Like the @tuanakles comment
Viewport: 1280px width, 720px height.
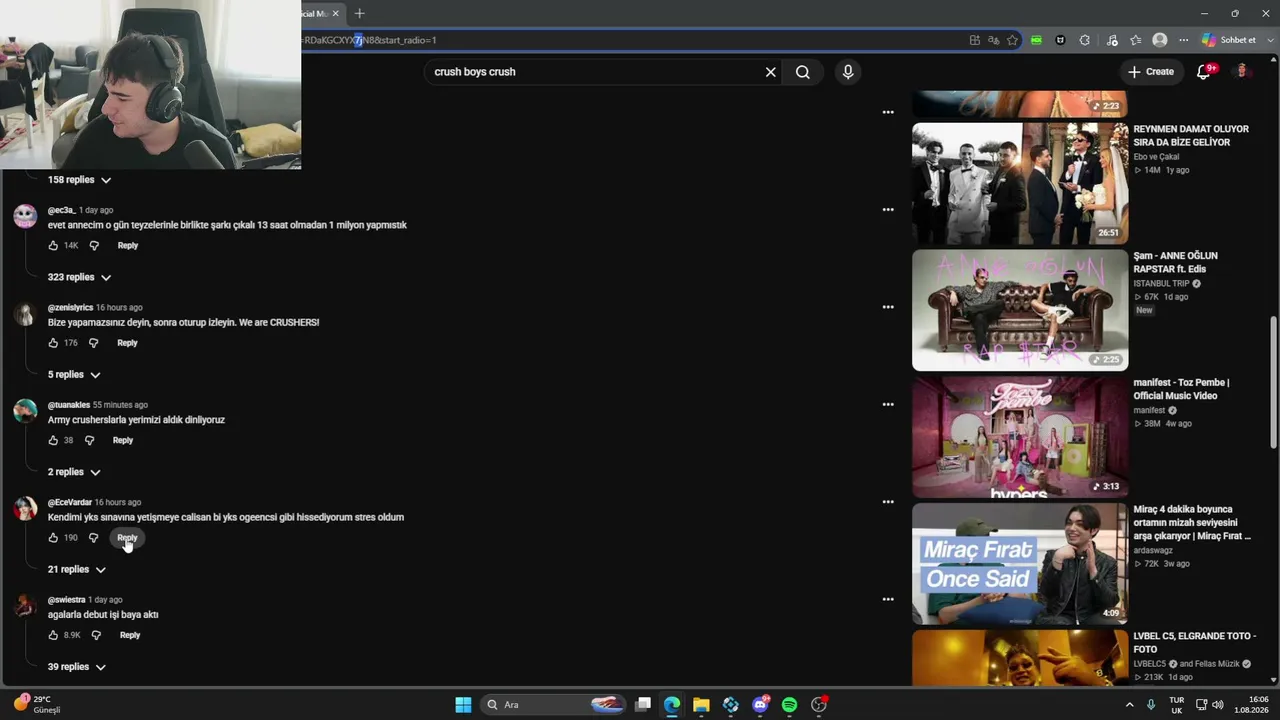coord(53,440)
